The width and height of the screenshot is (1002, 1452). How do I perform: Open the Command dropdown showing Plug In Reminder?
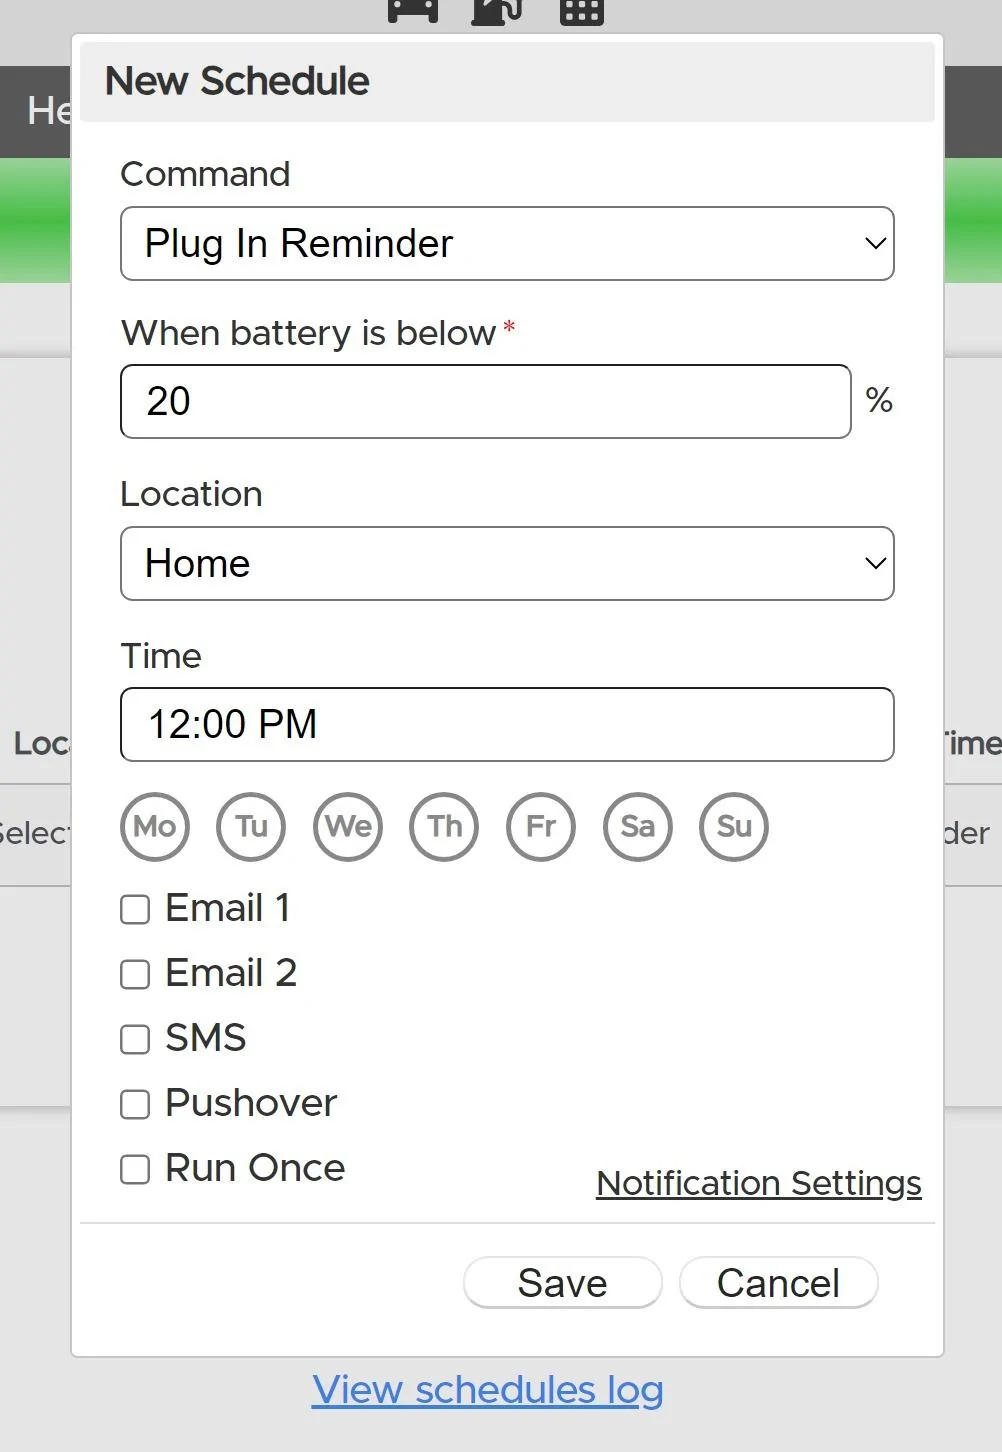[507, 243]
